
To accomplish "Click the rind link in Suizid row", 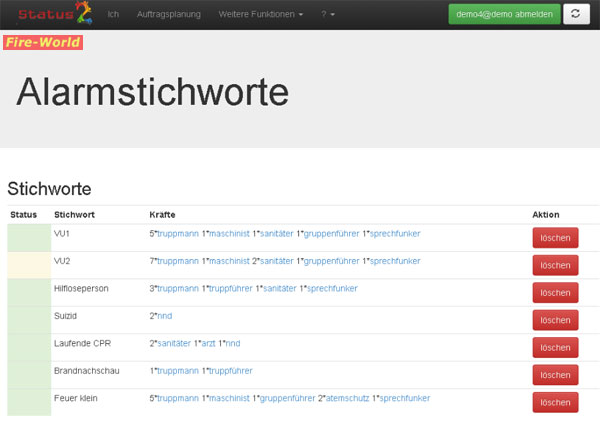I will [165, 316].
